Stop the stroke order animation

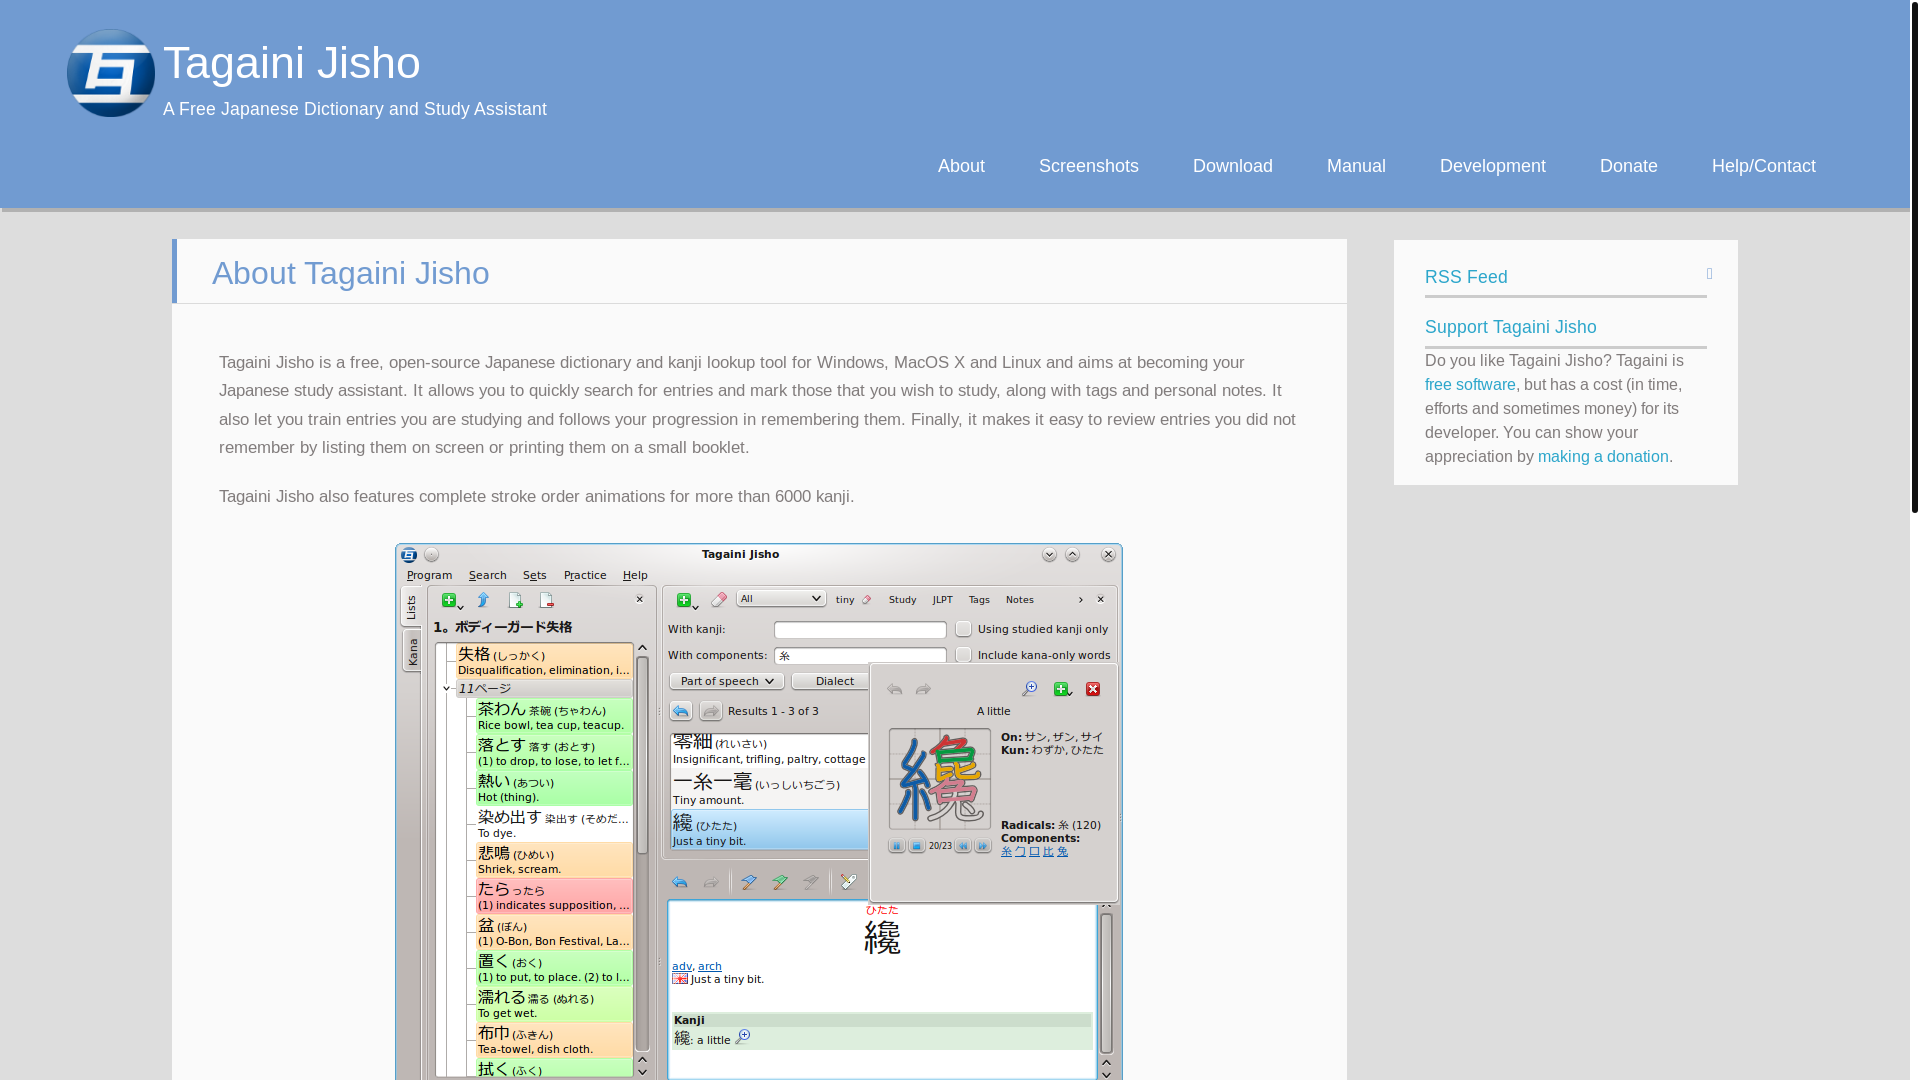[917, 846]
